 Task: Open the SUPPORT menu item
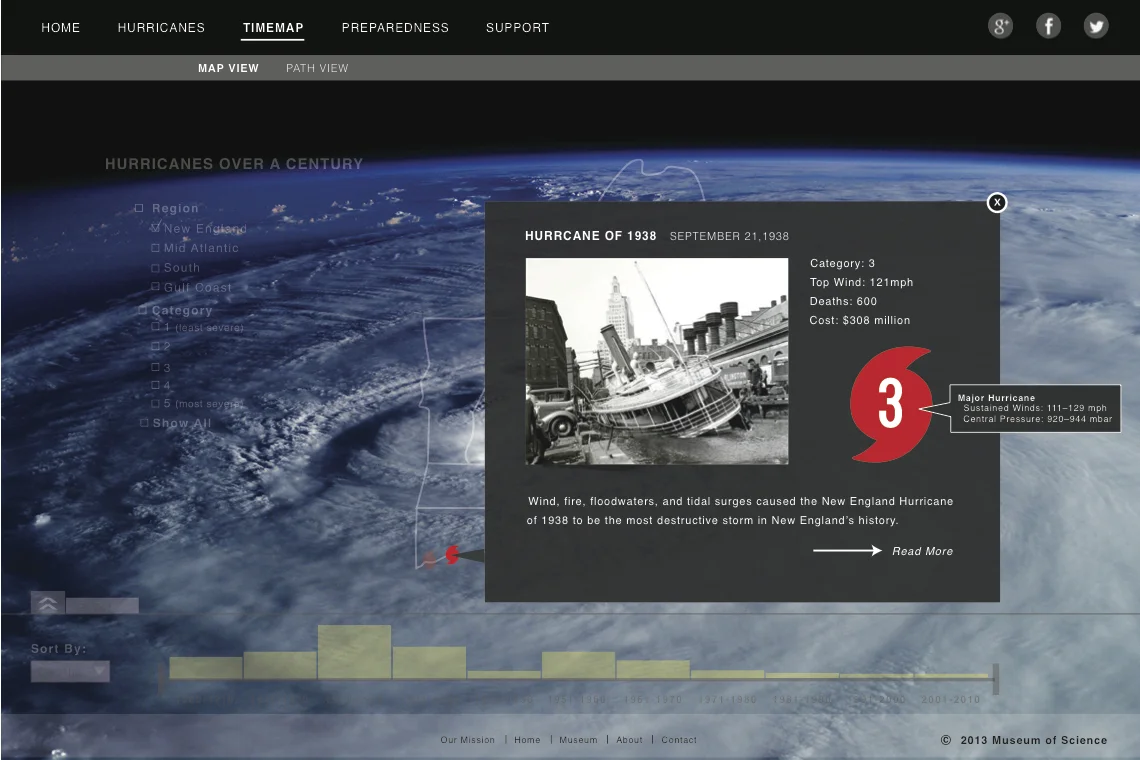click(518, 28)
